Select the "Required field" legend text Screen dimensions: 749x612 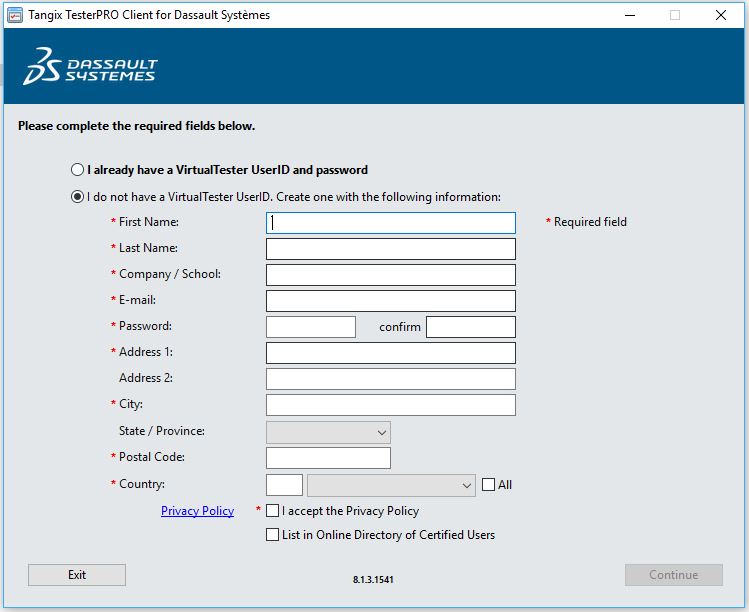point(590,222)
